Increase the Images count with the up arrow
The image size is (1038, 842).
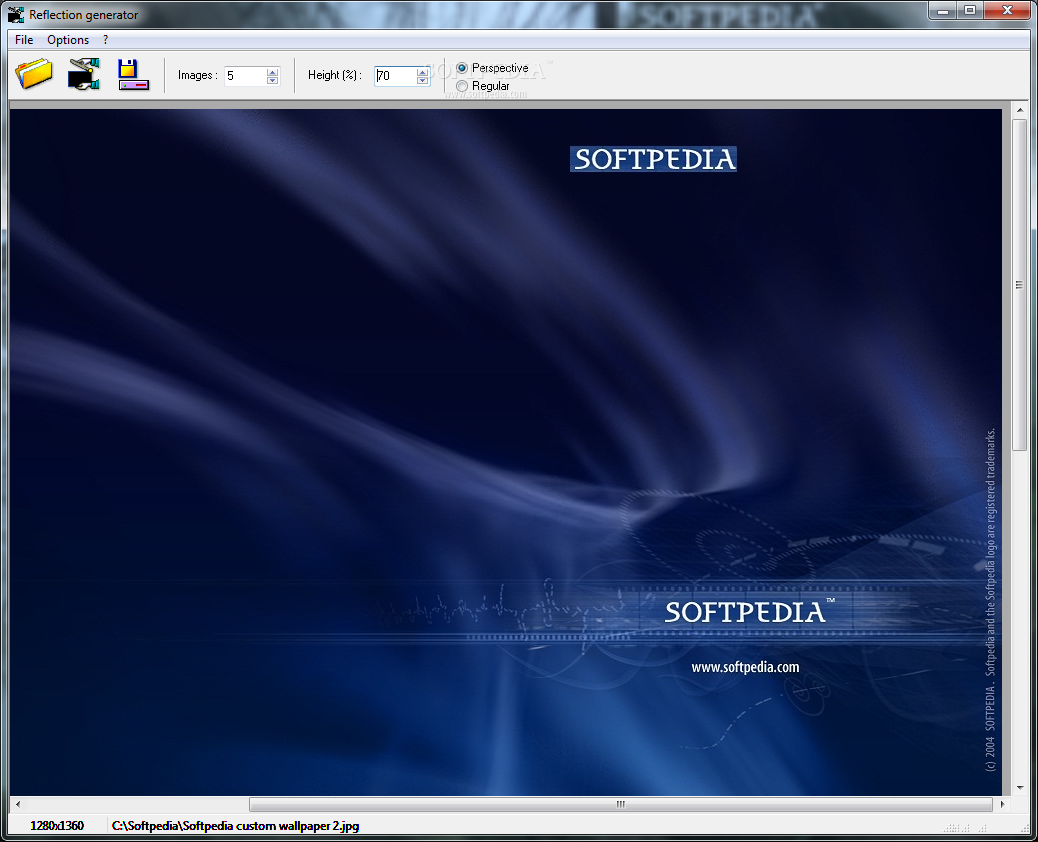(272, 71)
